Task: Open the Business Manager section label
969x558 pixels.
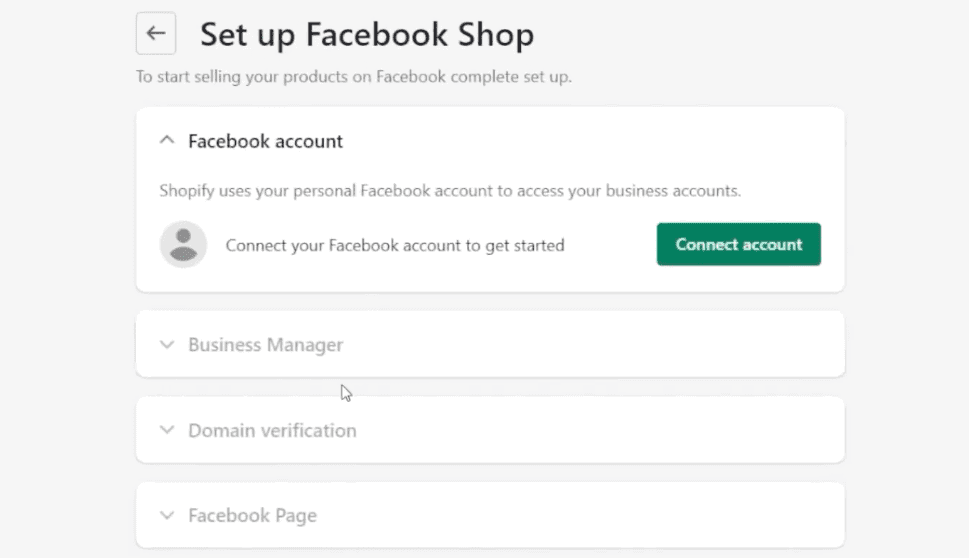Action: (265, 345)
